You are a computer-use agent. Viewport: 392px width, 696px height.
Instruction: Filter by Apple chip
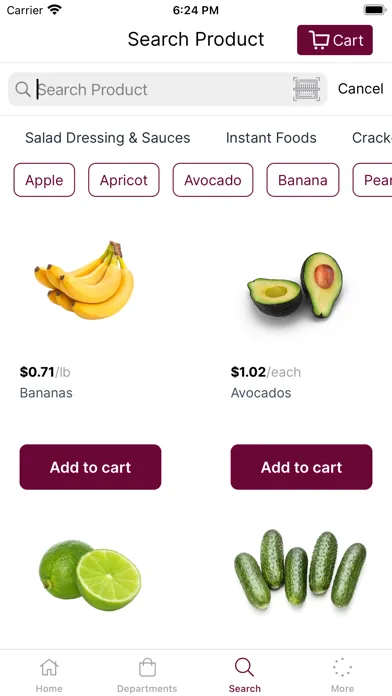[44, 180]
